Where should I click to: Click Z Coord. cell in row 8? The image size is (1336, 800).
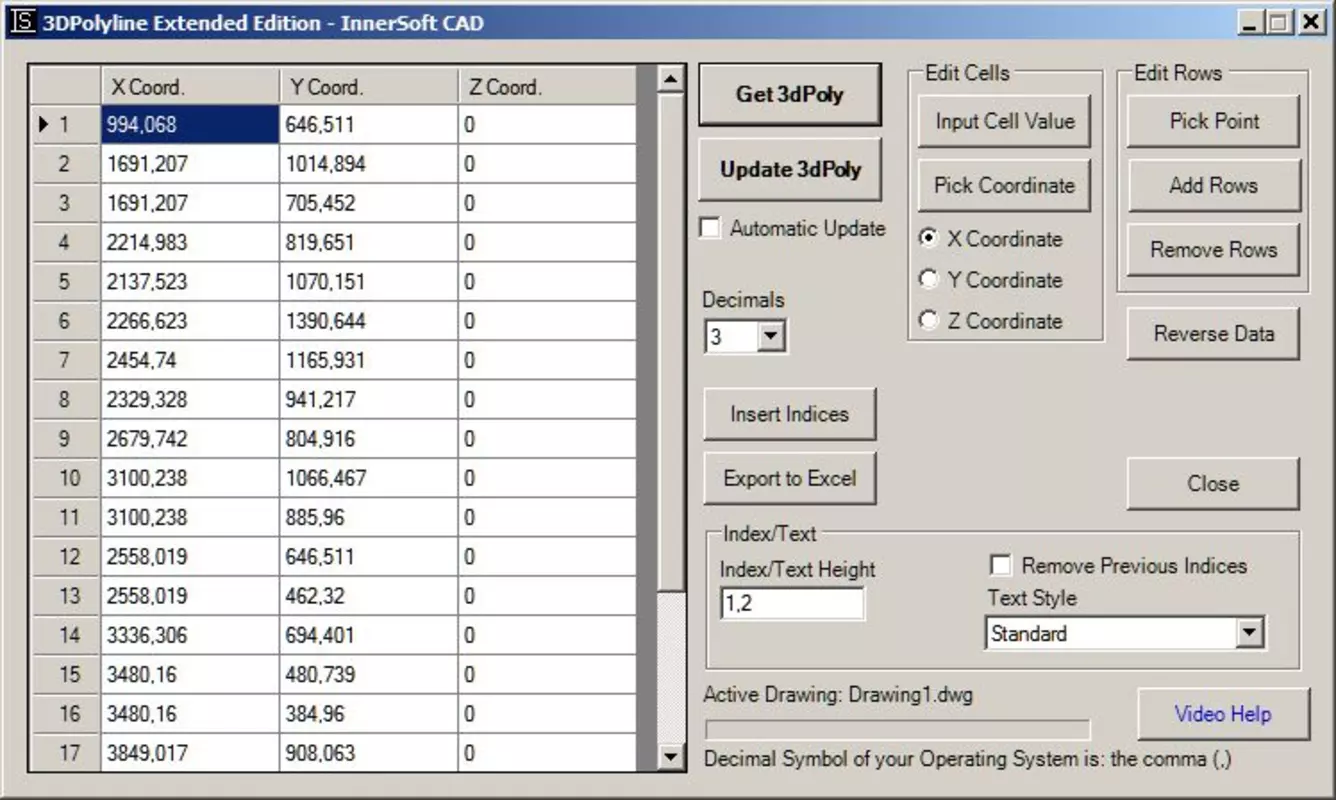547,400
